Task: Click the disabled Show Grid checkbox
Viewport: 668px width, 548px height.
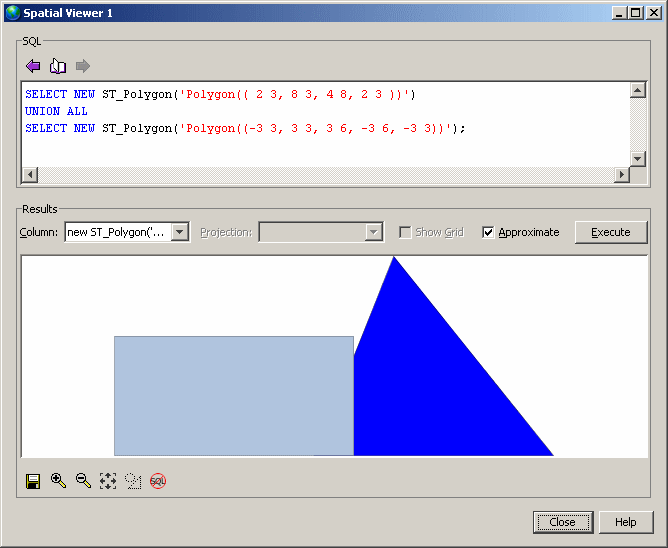Action: (x=405, y=232)
